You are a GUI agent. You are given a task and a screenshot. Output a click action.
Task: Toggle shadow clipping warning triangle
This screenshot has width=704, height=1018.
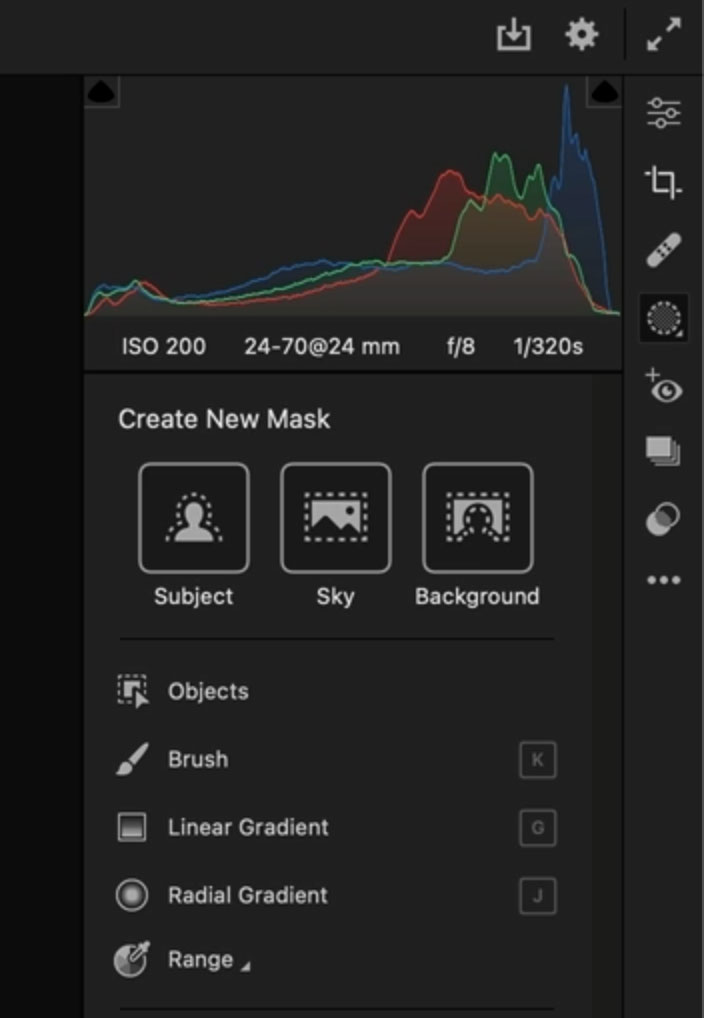click(x=101, y=92)
